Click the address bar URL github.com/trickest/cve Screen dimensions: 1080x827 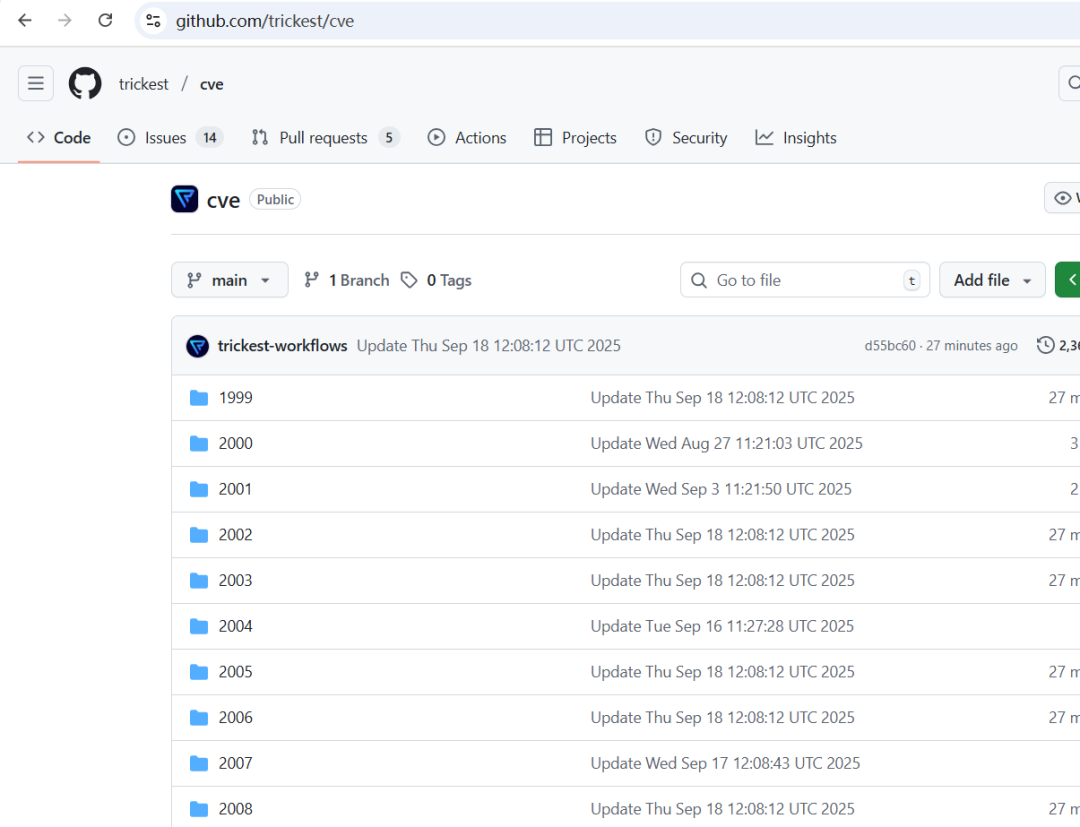[265, 21]
